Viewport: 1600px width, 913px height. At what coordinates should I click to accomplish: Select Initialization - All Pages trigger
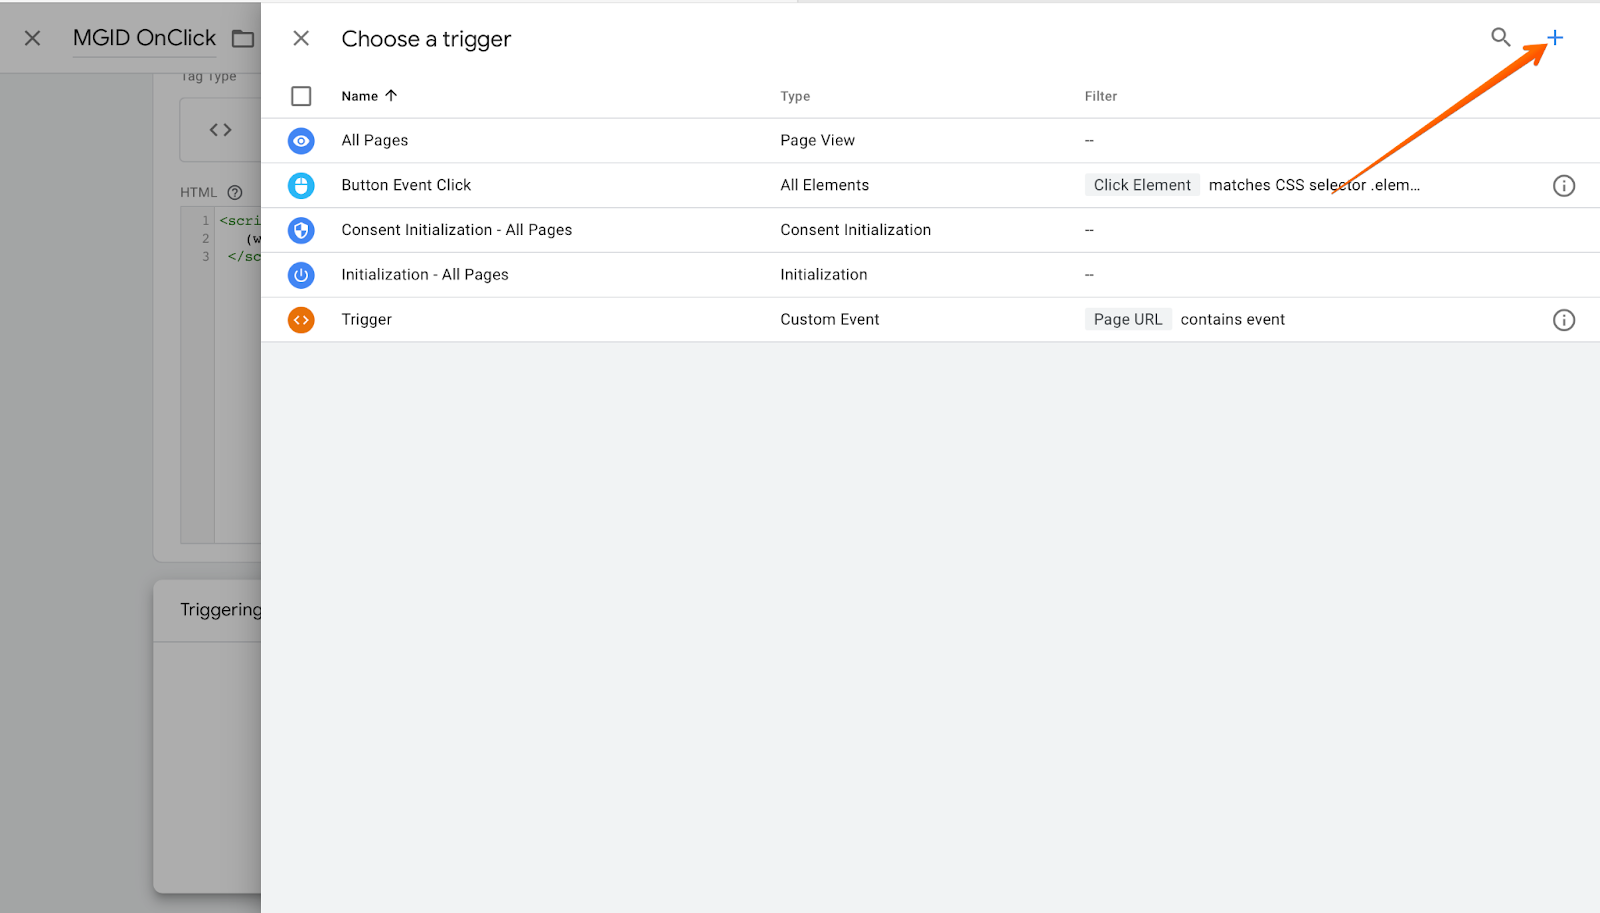(x=425, y=275)
